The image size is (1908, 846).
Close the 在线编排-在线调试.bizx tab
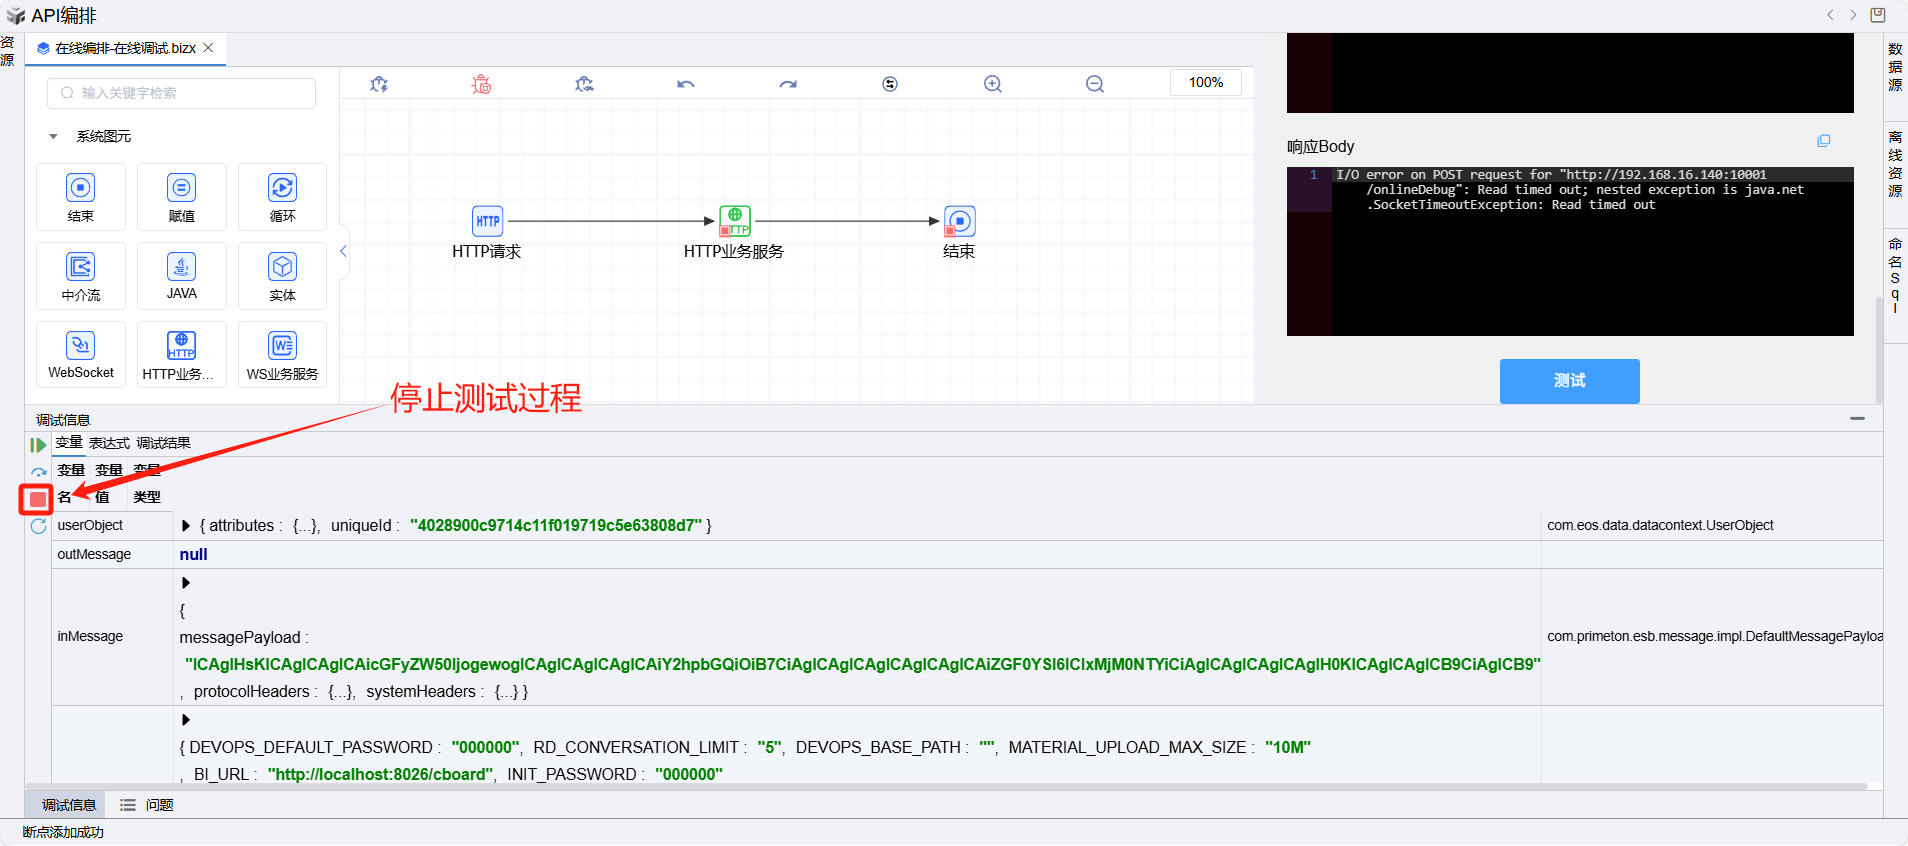tap(208, 48)
